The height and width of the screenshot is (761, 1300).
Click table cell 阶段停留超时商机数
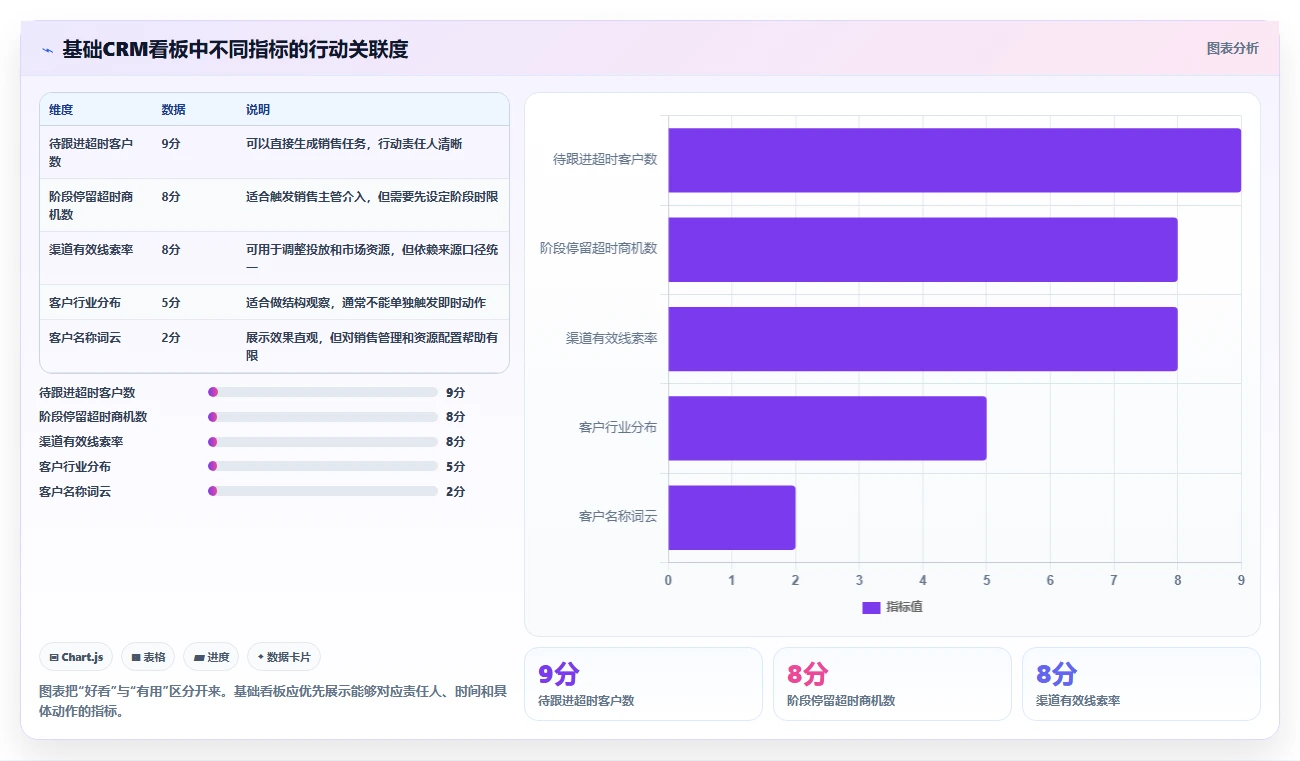click(x=91, y=206)
